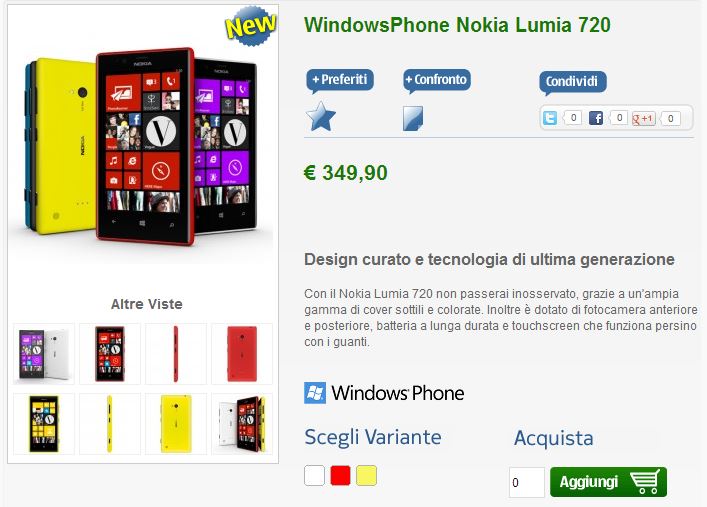707x507 pixels.
Task: Share the product via the Twitter icon
Action: tap(550, 118)
